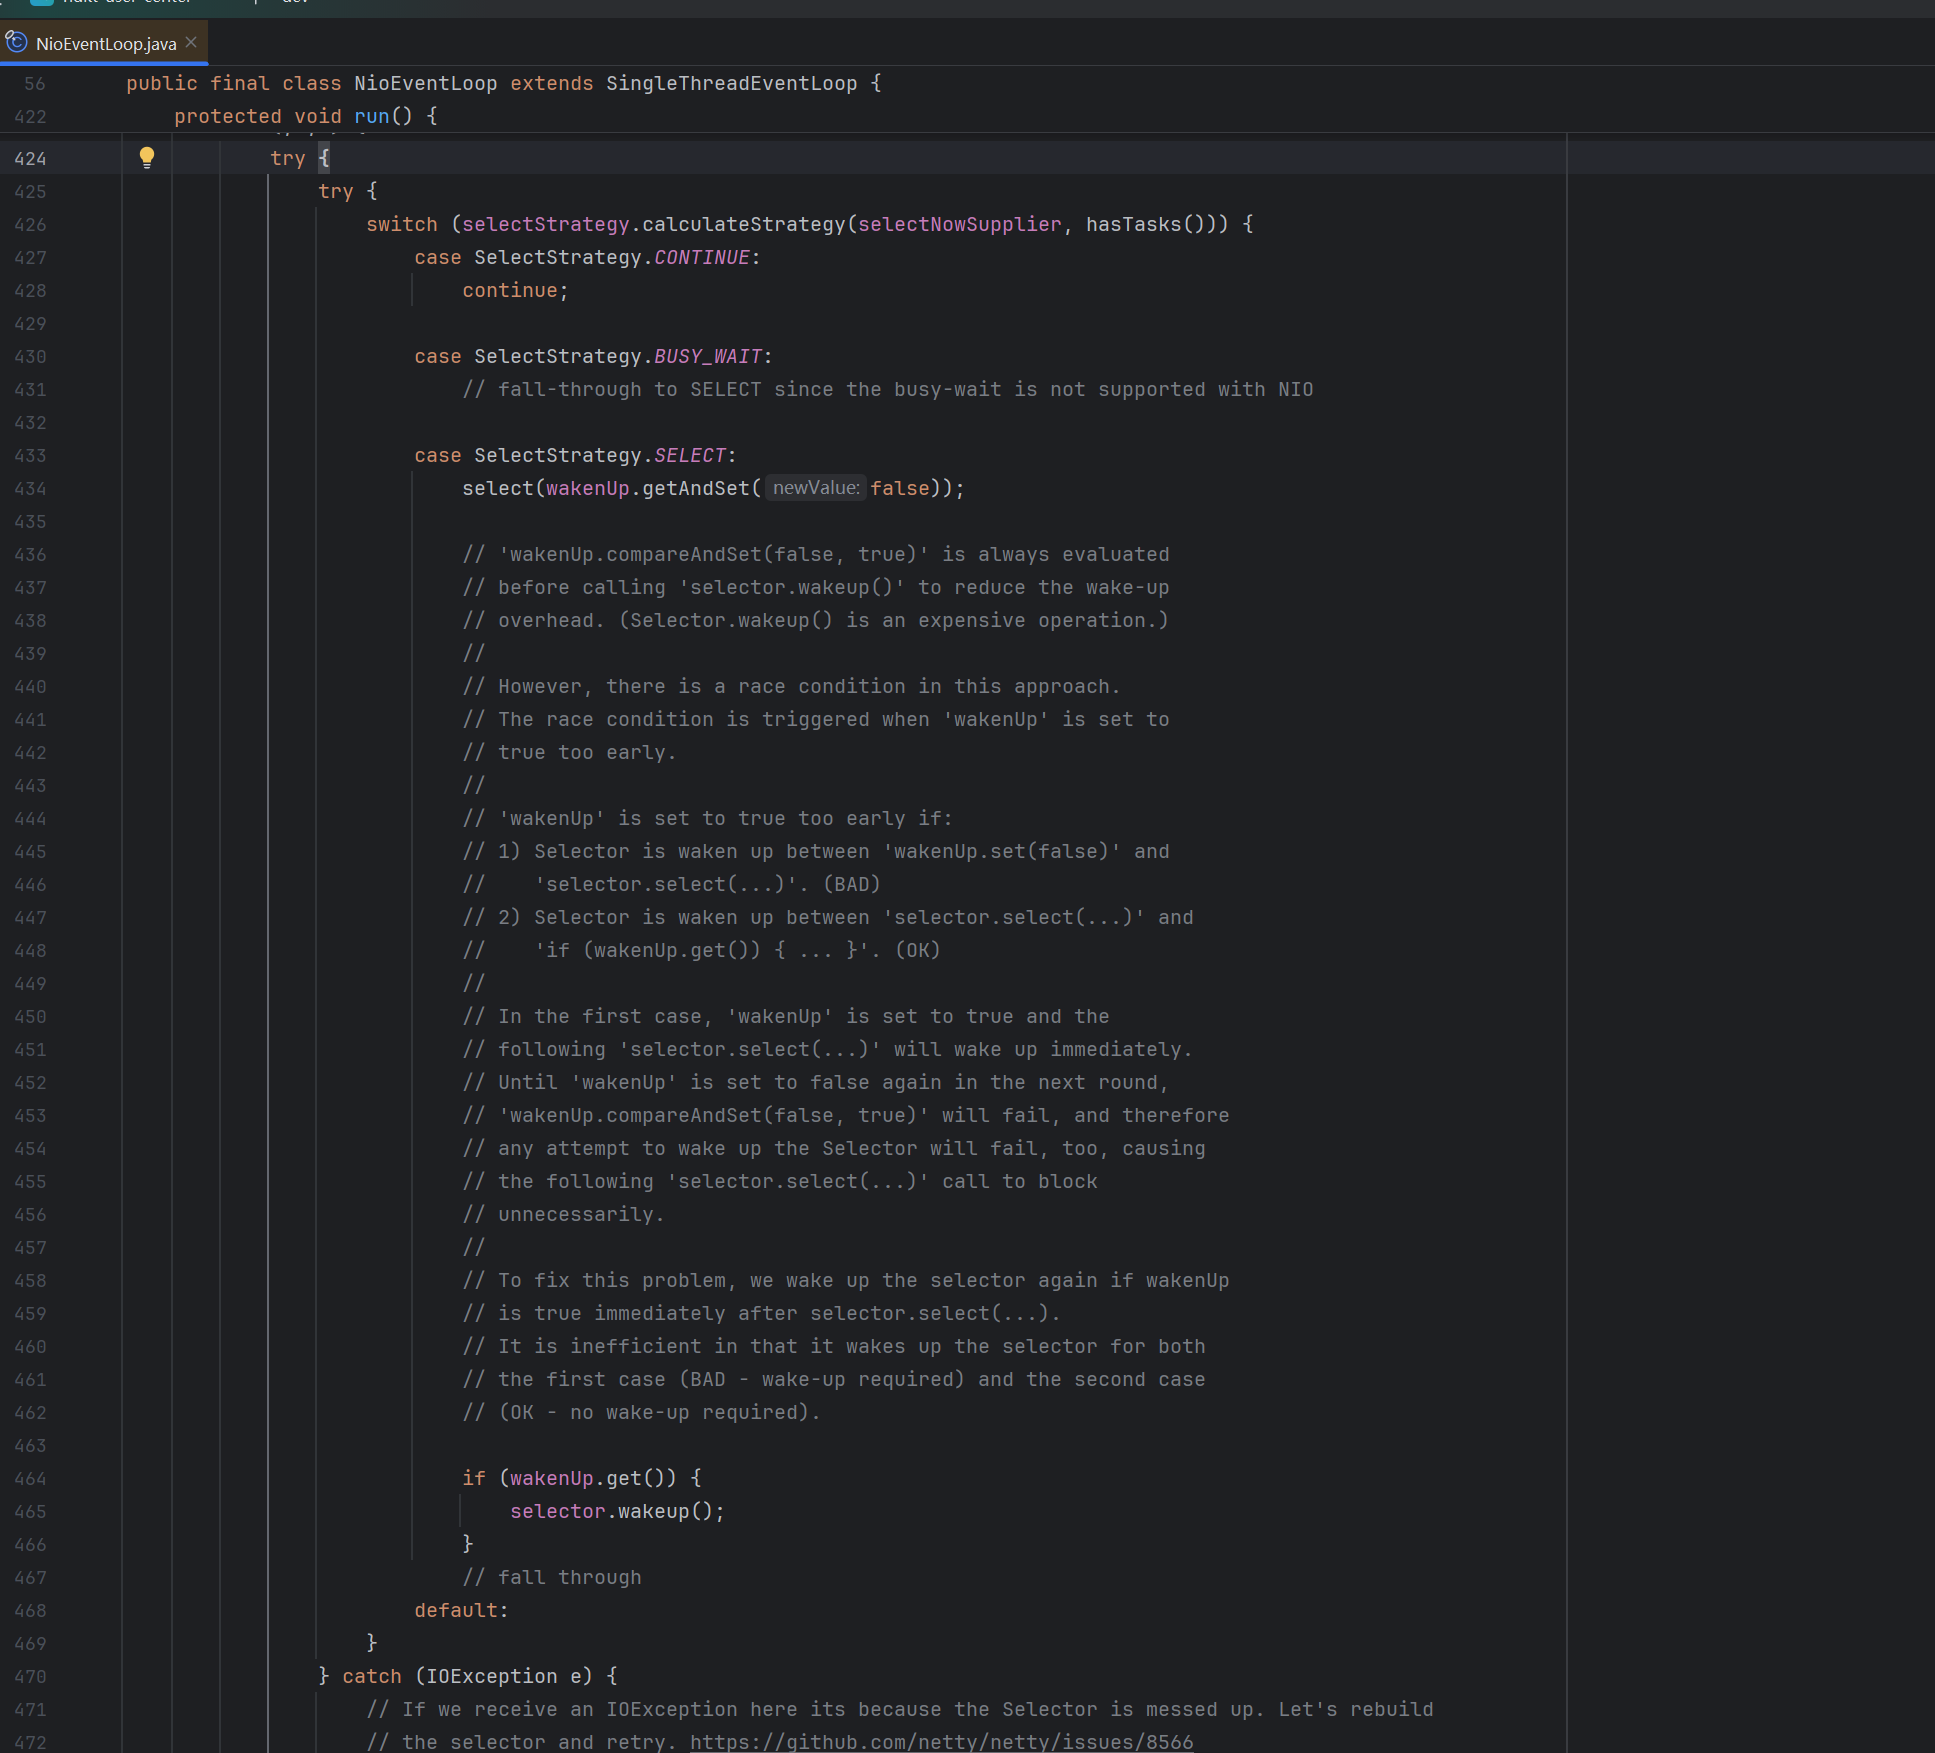
Task: Click line number 470 in gutter
Action: point(30,1676)
